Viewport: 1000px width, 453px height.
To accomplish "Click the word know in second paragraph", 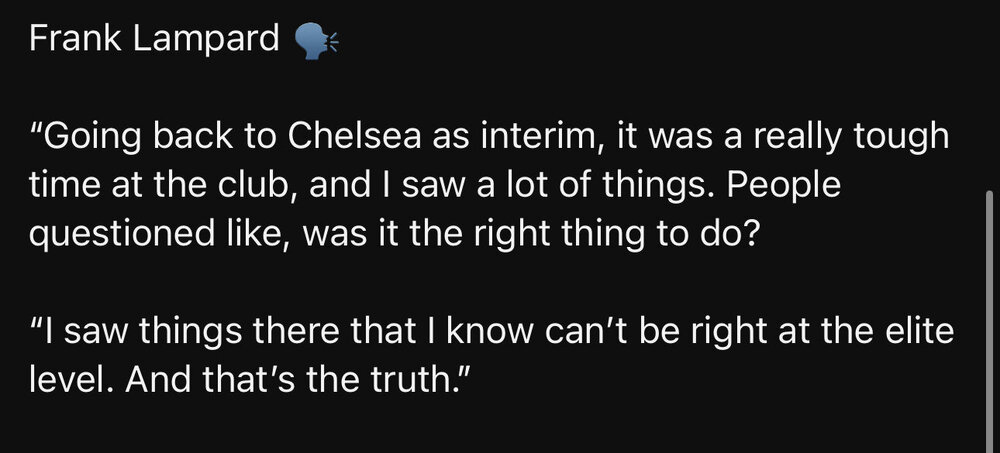I will click(x=492, y=332).
